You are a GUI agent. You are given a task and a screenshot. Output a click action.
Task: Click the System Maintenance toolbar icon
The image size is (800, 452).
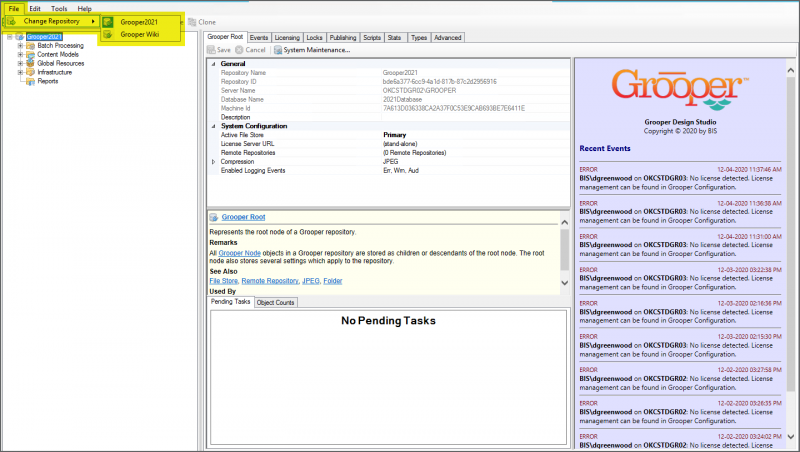(x=278, y=50)
